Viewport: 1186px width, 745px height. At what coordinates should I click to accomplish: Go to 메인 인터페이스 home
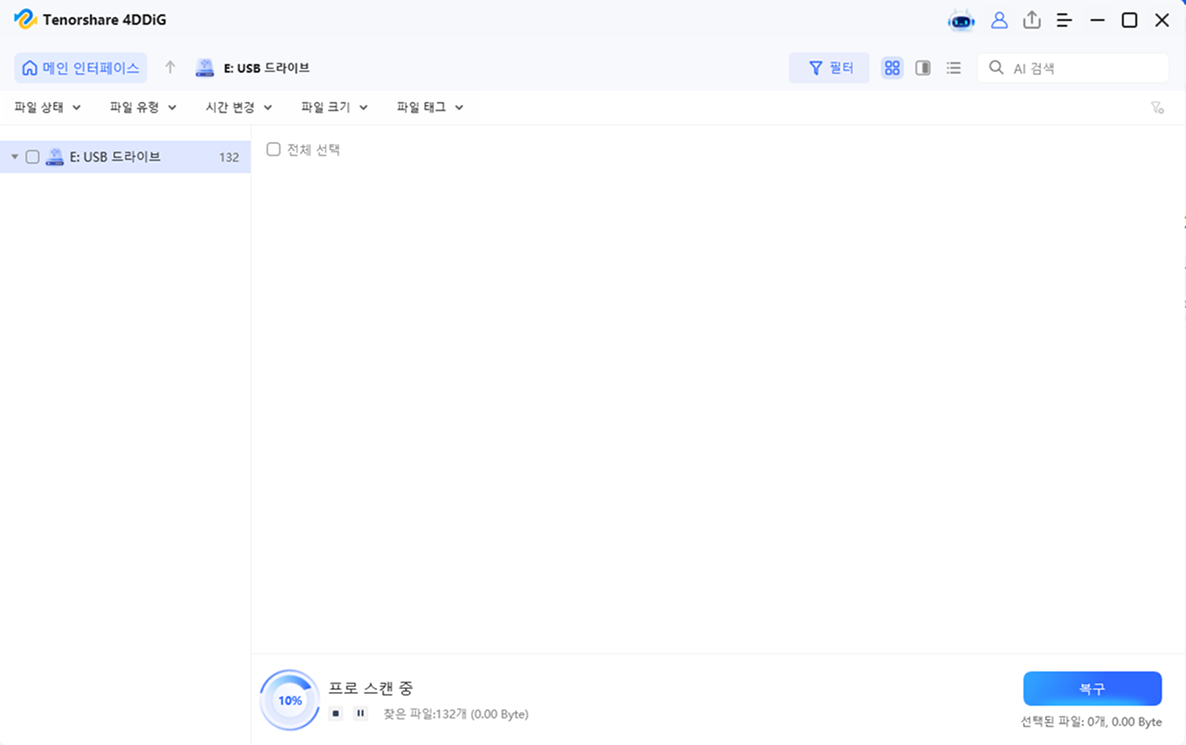[81, 68]
